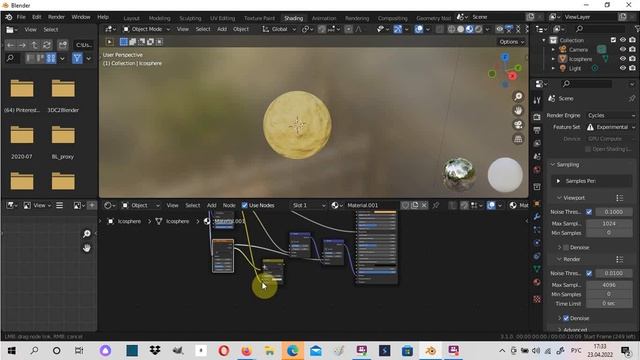
Task: Toggle the Render Denoise checkbox
Action: [x=566, y=318]
